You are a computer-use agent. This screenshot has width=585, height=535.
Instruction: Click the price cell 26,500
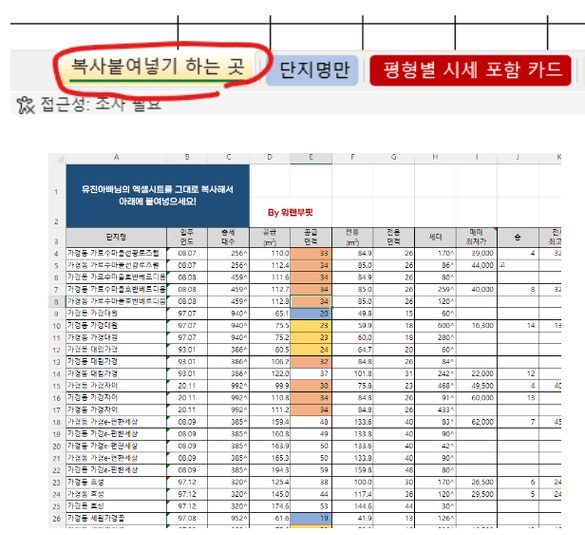pyautogui.click(x=476, y=482)
